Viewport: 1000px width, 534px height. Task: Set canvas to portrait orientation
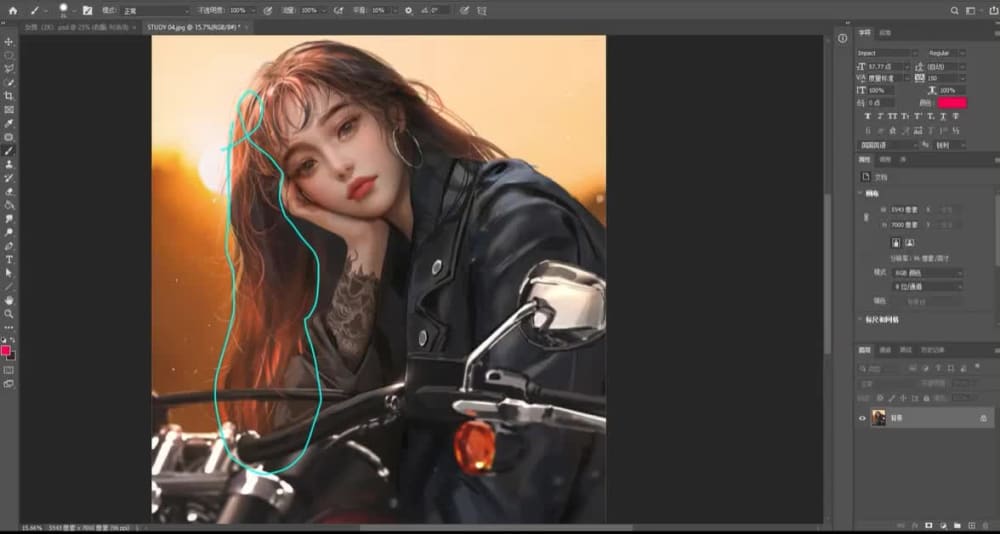click(x=896, y=242)
